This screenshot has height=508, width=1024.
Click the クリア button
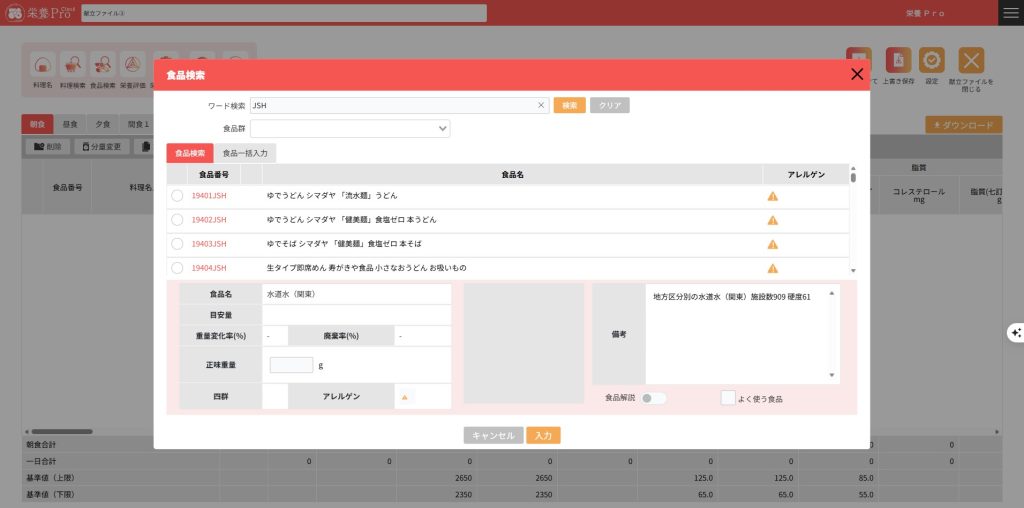click(610, 105)
